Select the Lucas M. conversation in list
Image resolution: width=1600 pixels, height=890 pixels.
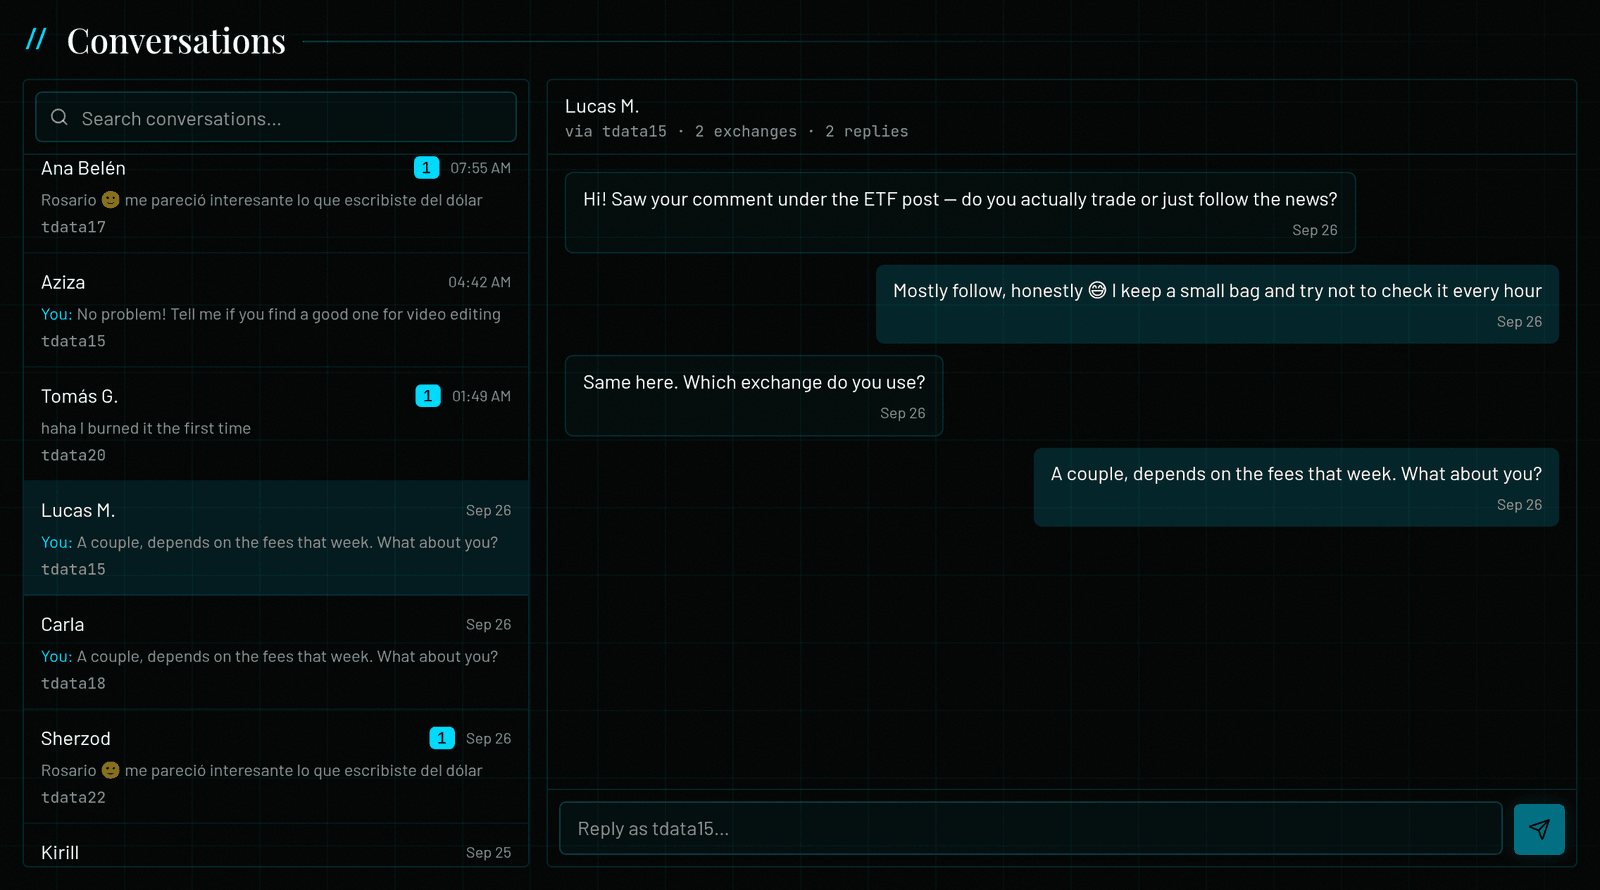(276, 539)
